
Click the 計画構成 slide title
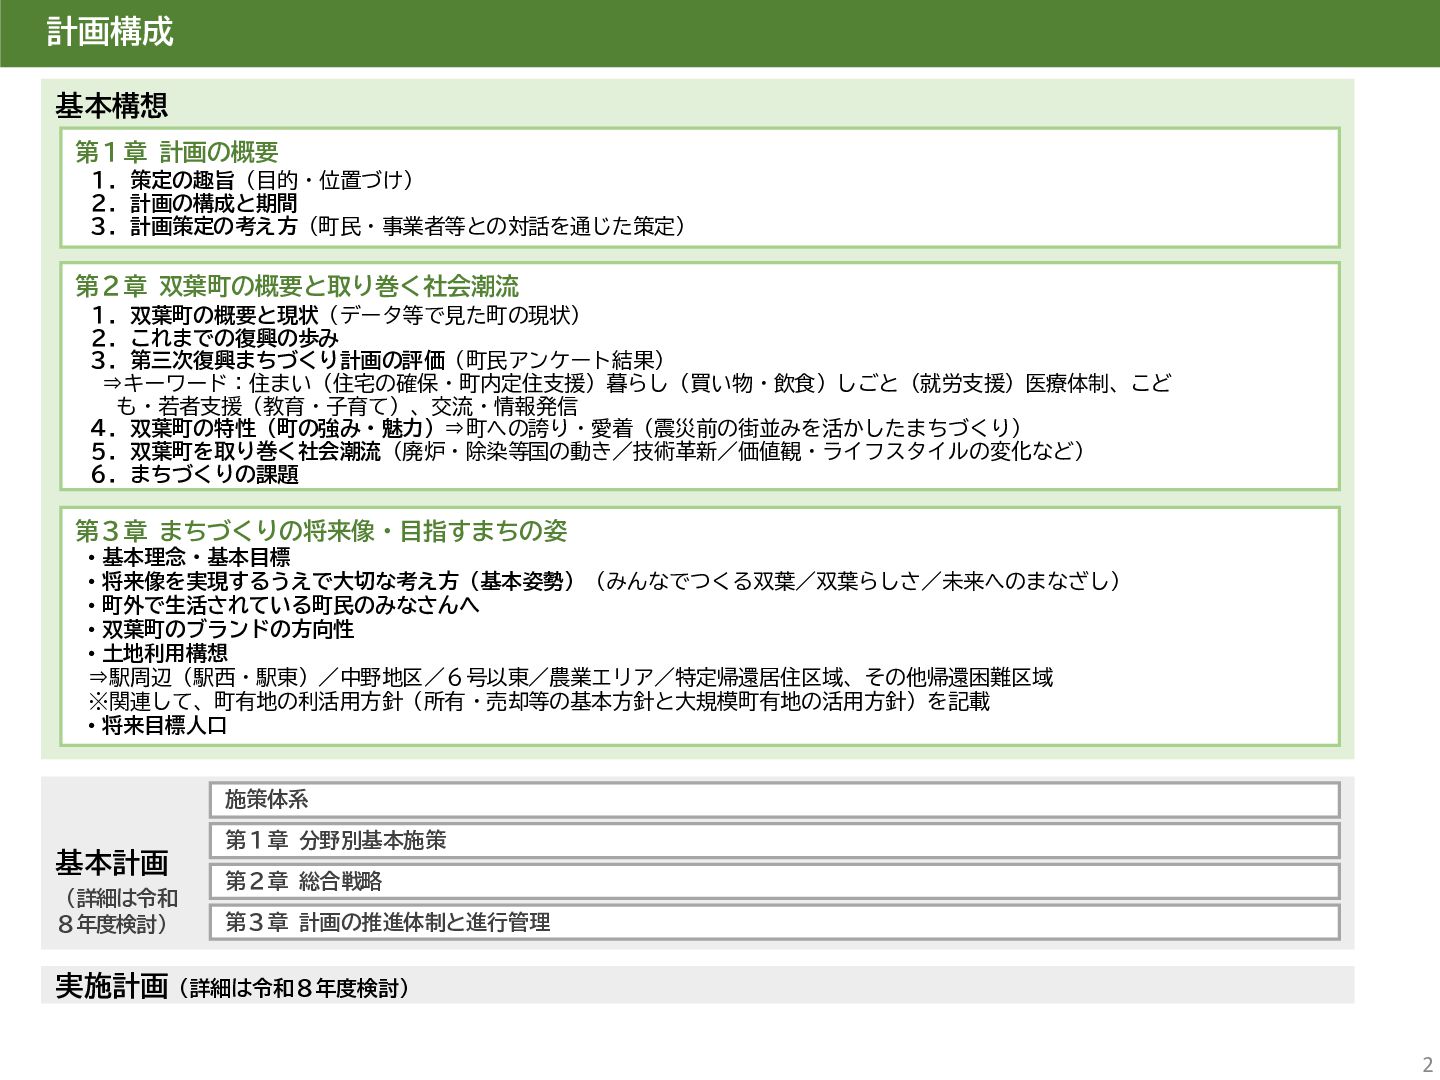point(110,32)
